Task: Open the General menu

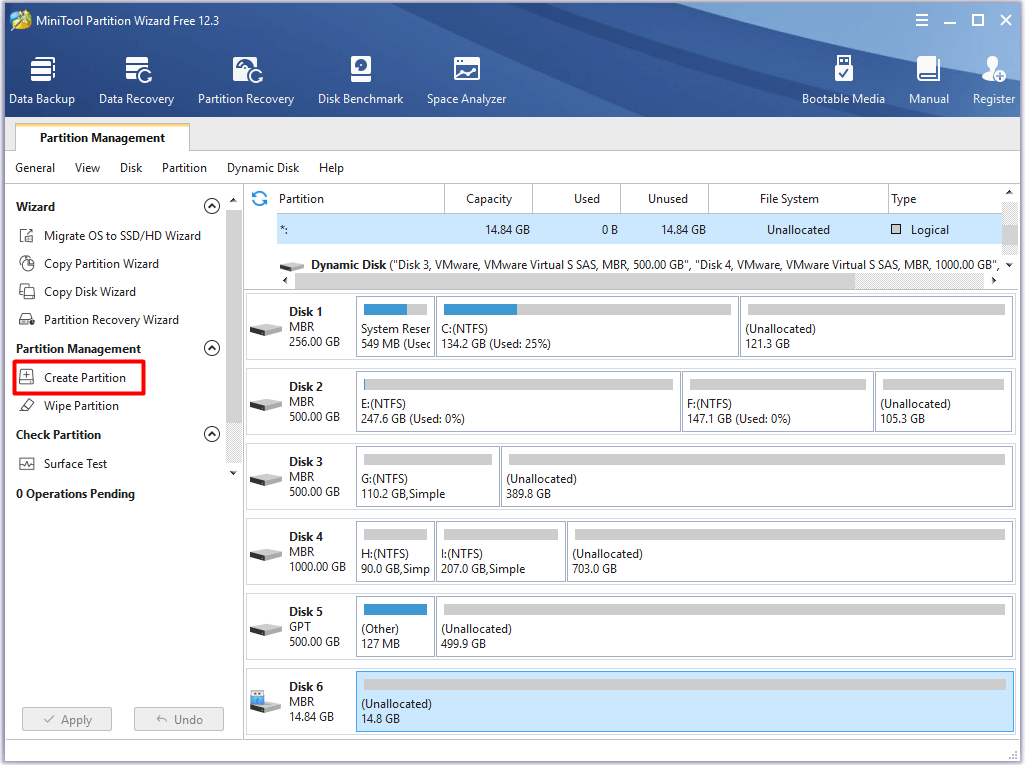Action: (35, 168)
